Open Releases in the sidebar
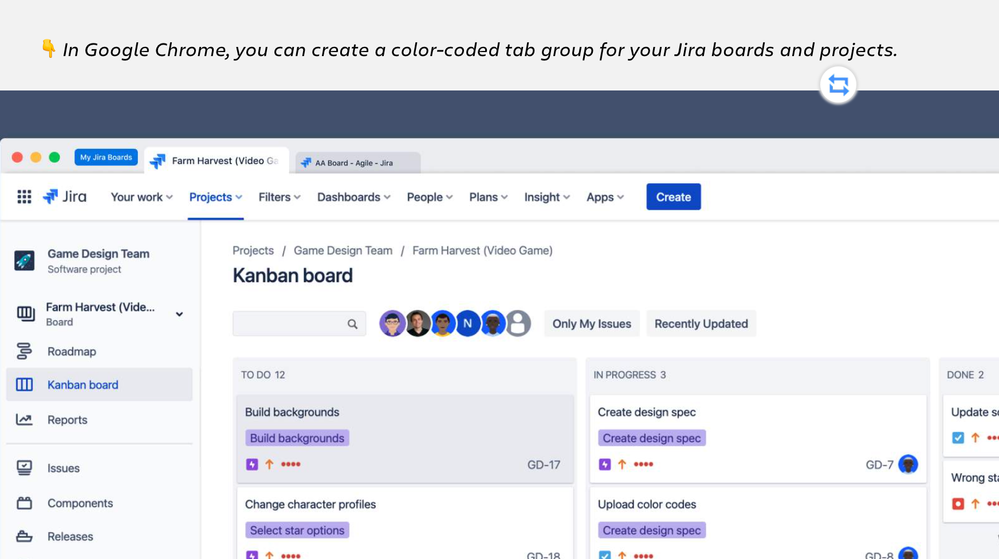This screenshot has width=999, height=559. pyautogui.click(x=70, y=537)
